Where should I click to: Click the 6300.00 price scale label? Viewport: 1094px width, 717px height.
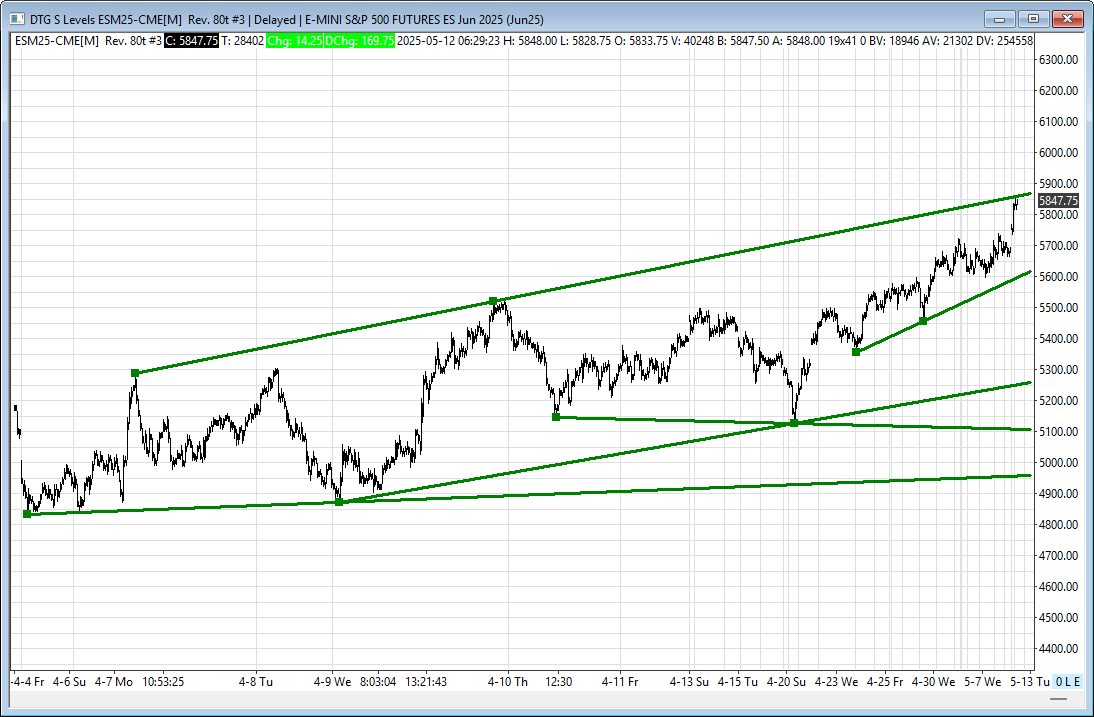pos(1058,60)
